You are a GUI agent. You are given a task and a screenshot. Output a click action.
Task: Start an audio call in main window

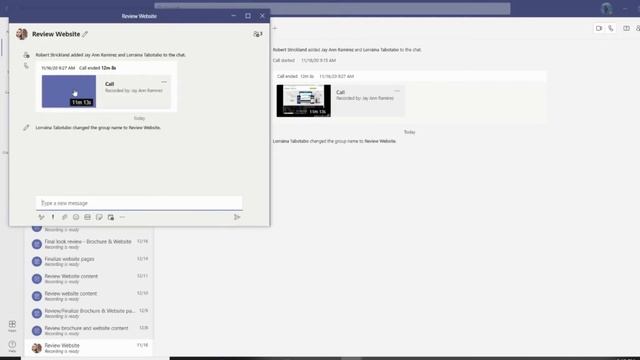tap(611, 29)
